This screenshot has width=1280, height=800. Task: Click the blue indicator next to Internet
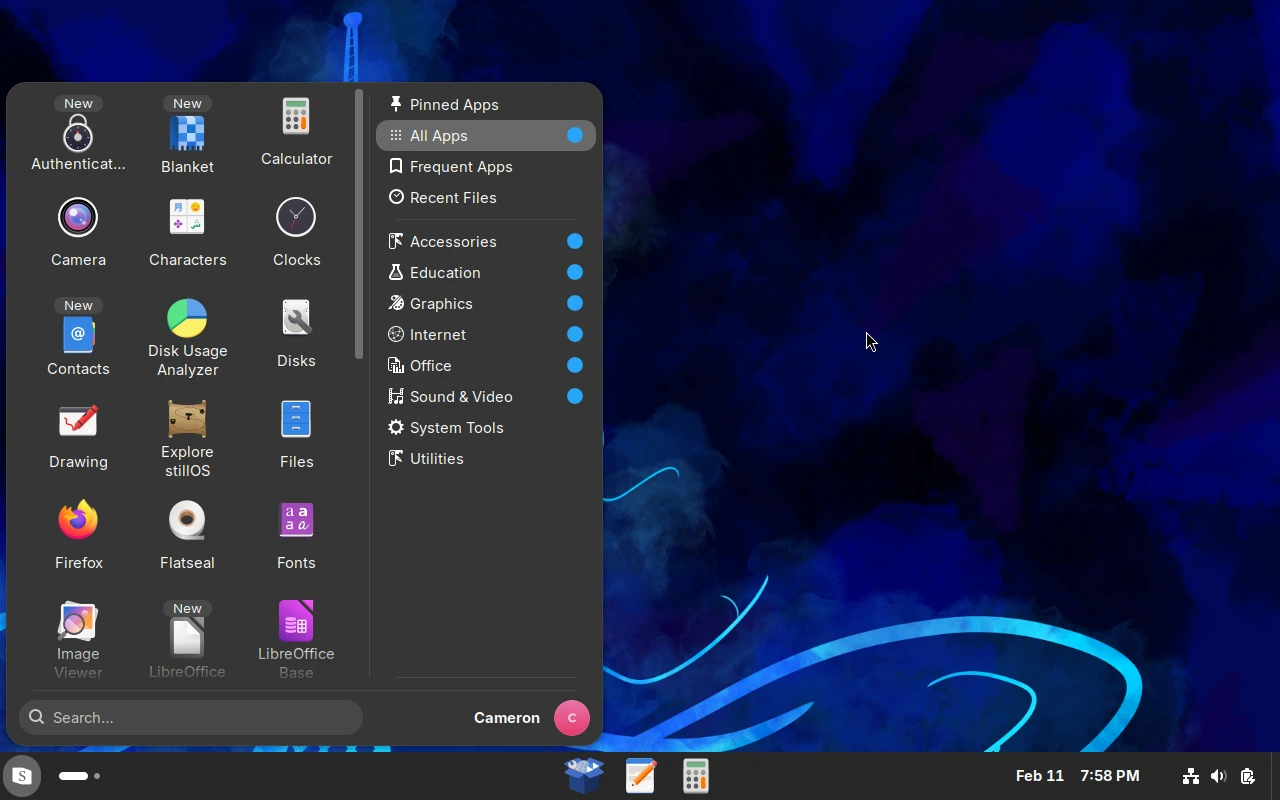click(575, 334)
